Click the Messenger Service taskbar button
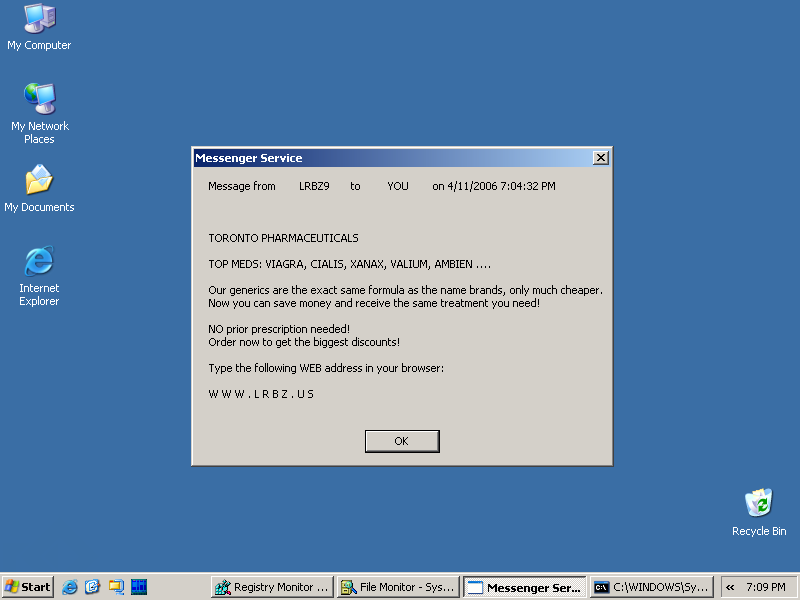This screenshot has width=800, height=600. coord(524,587)
